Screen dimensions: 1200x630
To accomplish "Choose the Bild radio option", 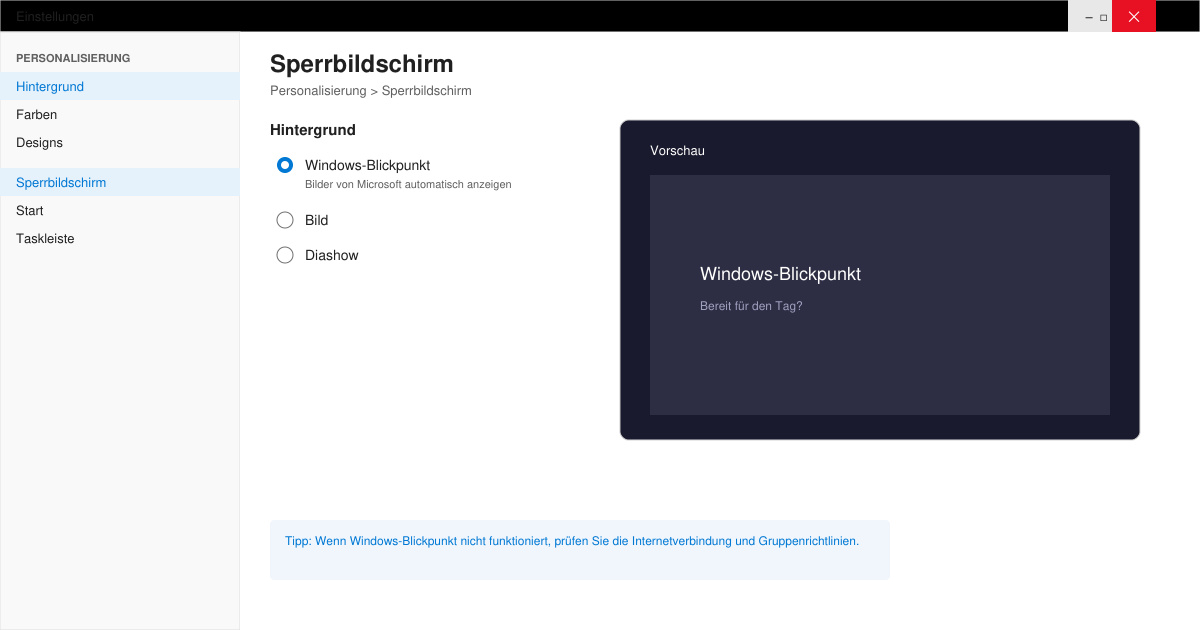I will point(285,220).
